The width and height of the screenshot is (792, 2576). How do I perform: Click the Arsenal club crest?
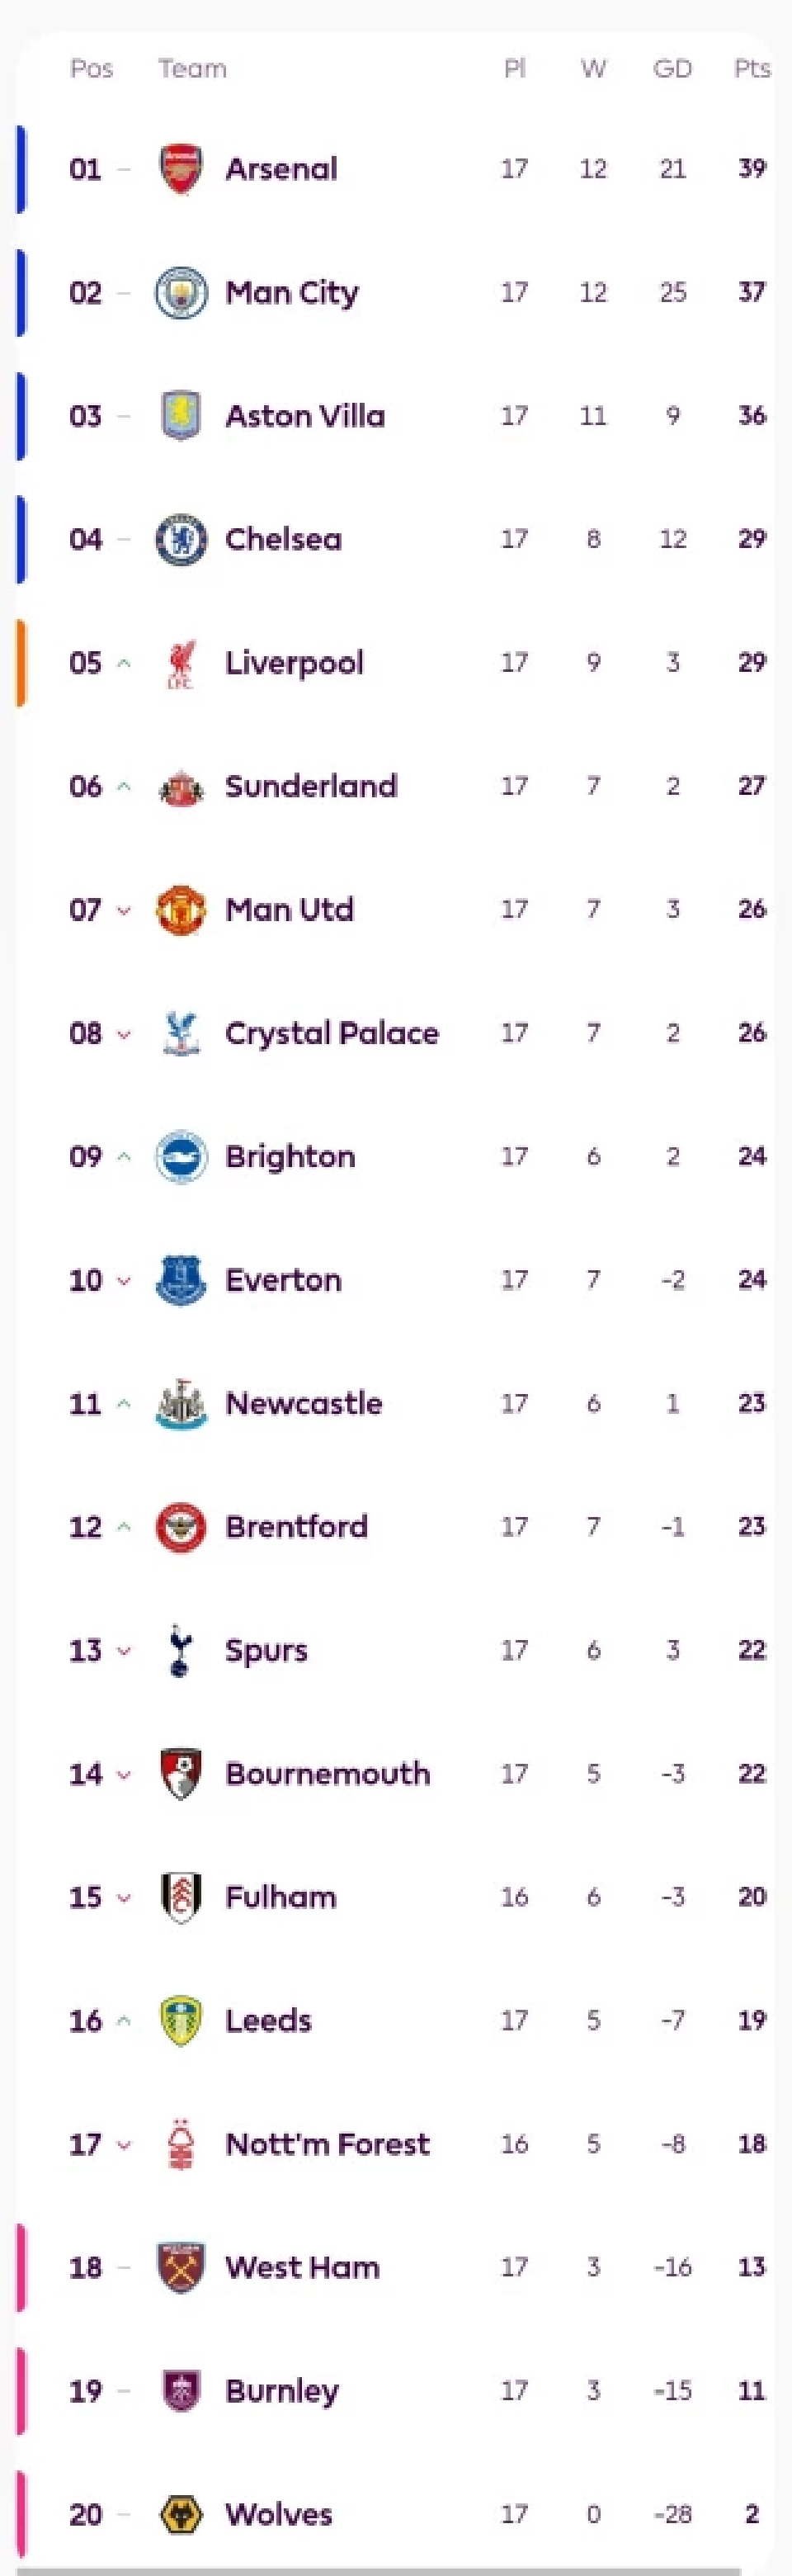coord(181,169)
